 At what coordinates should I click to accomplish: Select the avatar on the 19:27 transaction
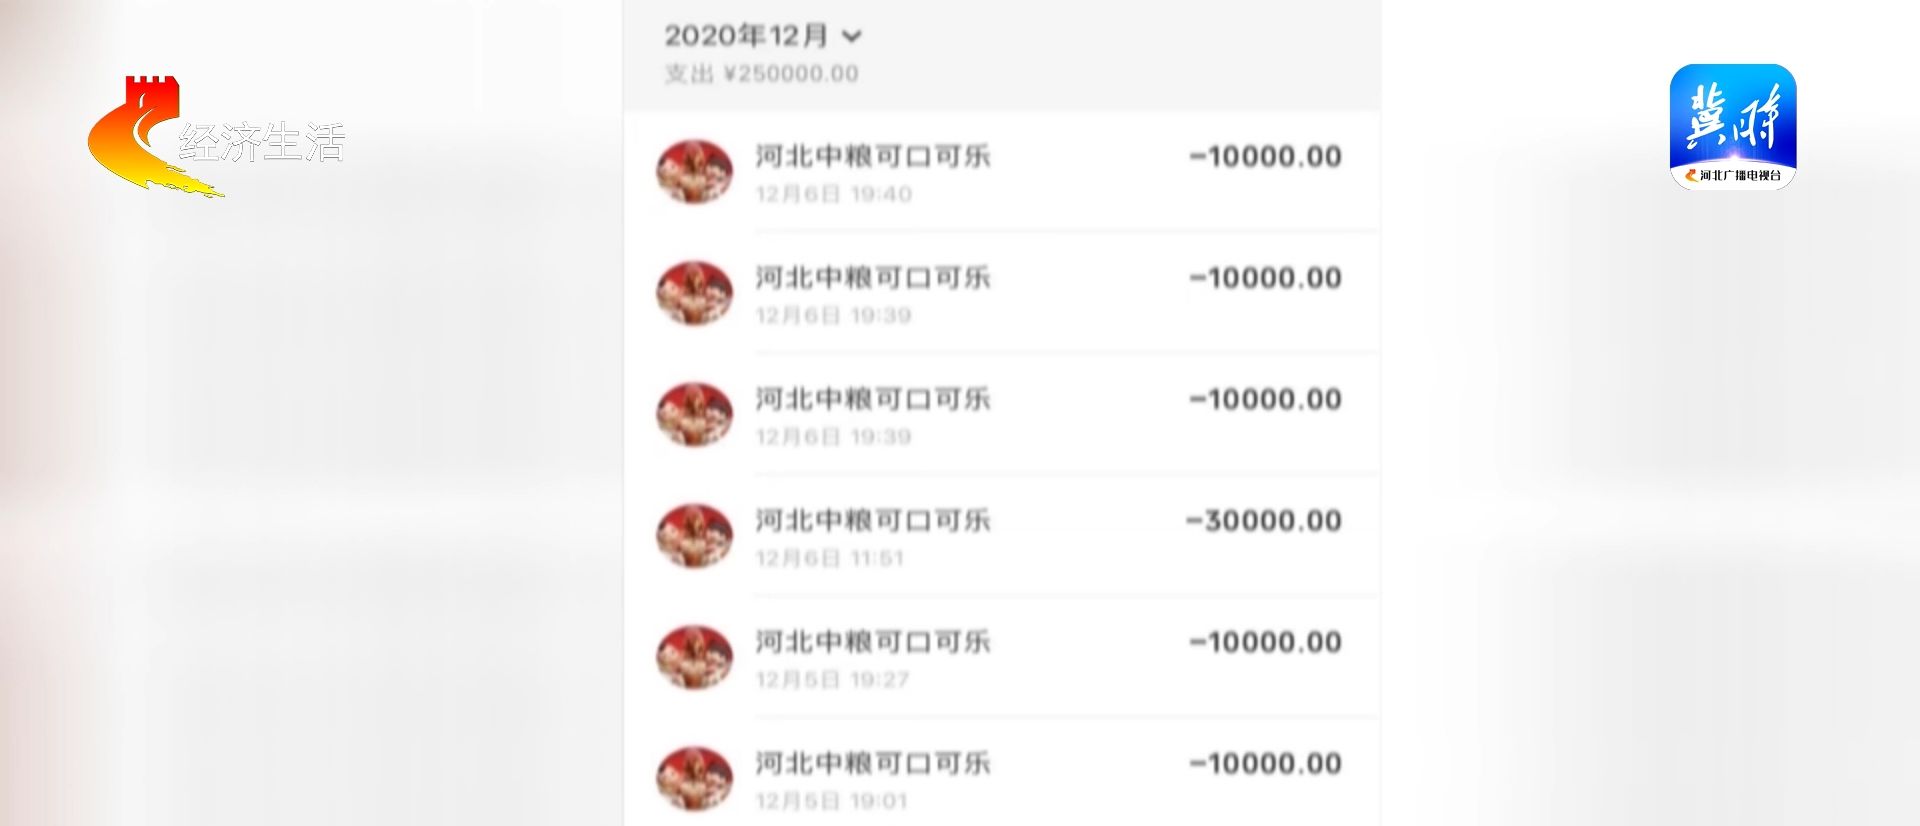pos(694,657)
